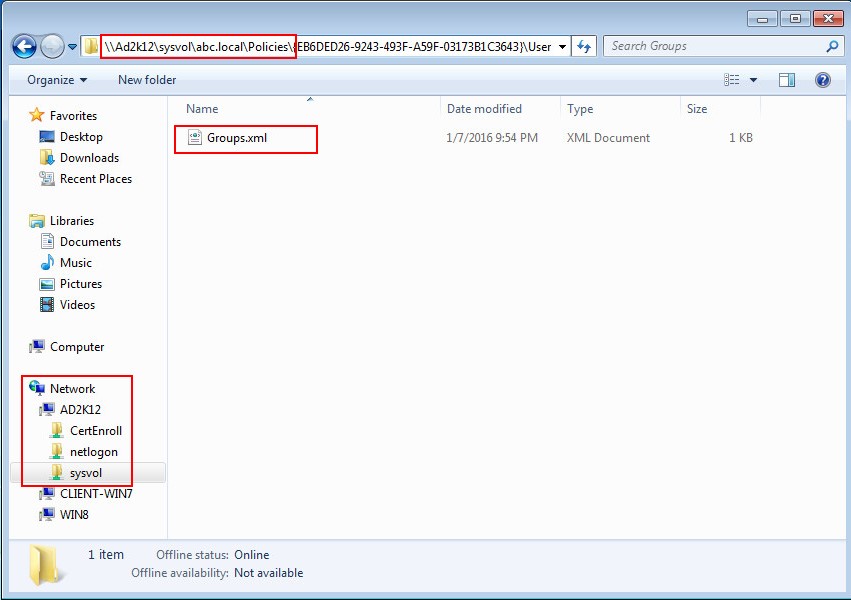Click the search magnifier icon

pos(833,47)
